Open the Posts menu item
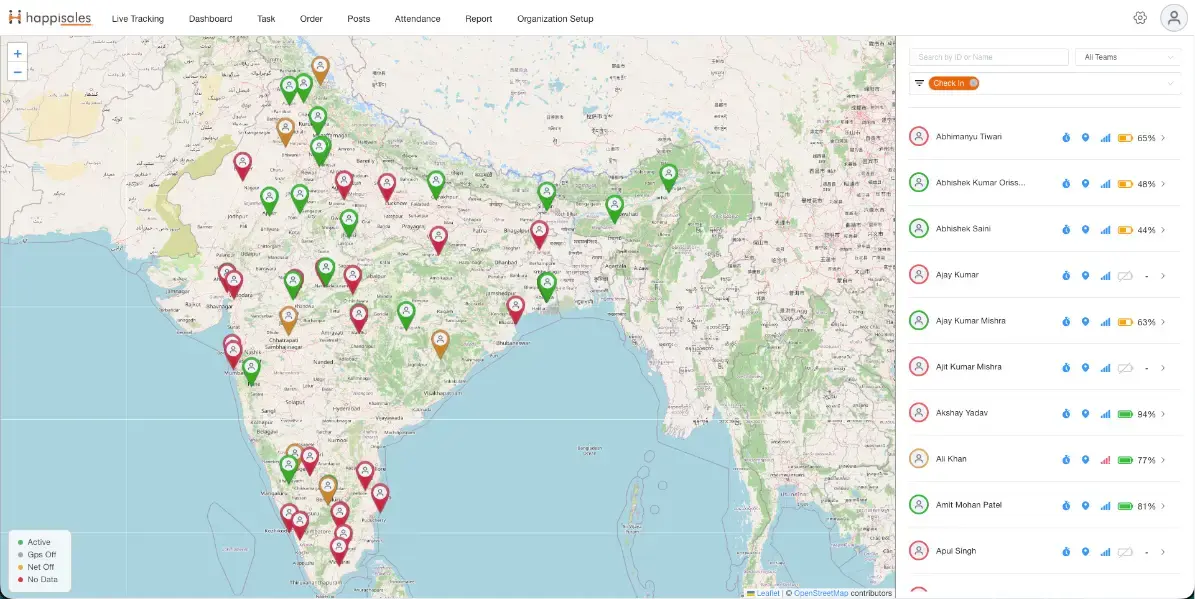 [x=359, y=19]
